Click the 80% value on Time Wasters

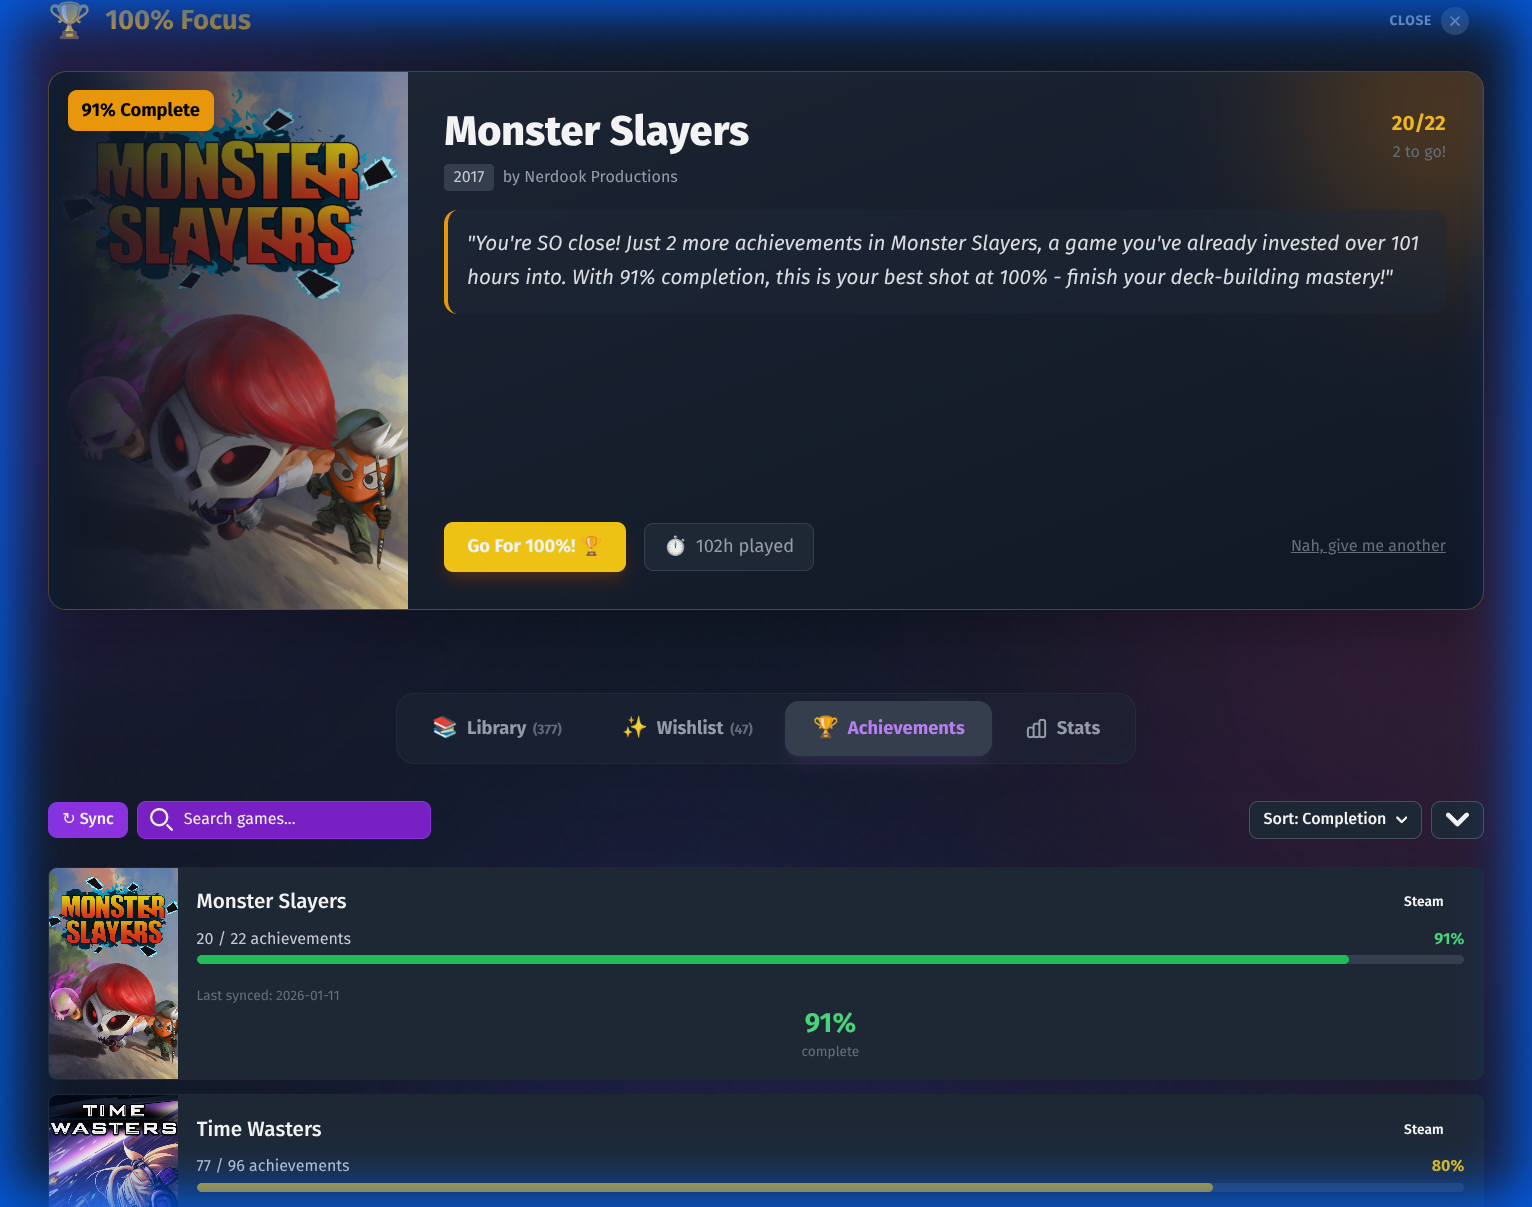[1447, 1166]
